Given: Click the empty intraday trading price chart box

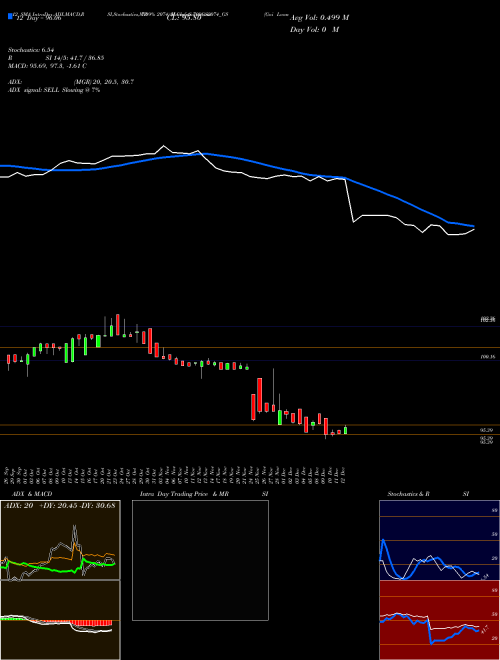Looking at the screenshot, I should (x=200, y=560).
